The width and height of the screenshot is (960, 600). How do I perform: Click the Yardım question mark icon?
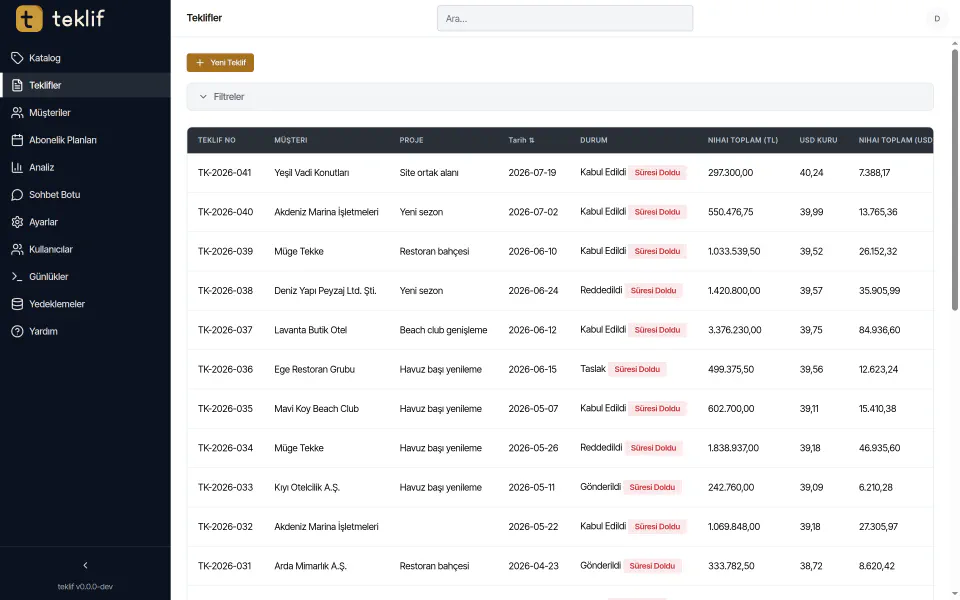coord(17,331)
